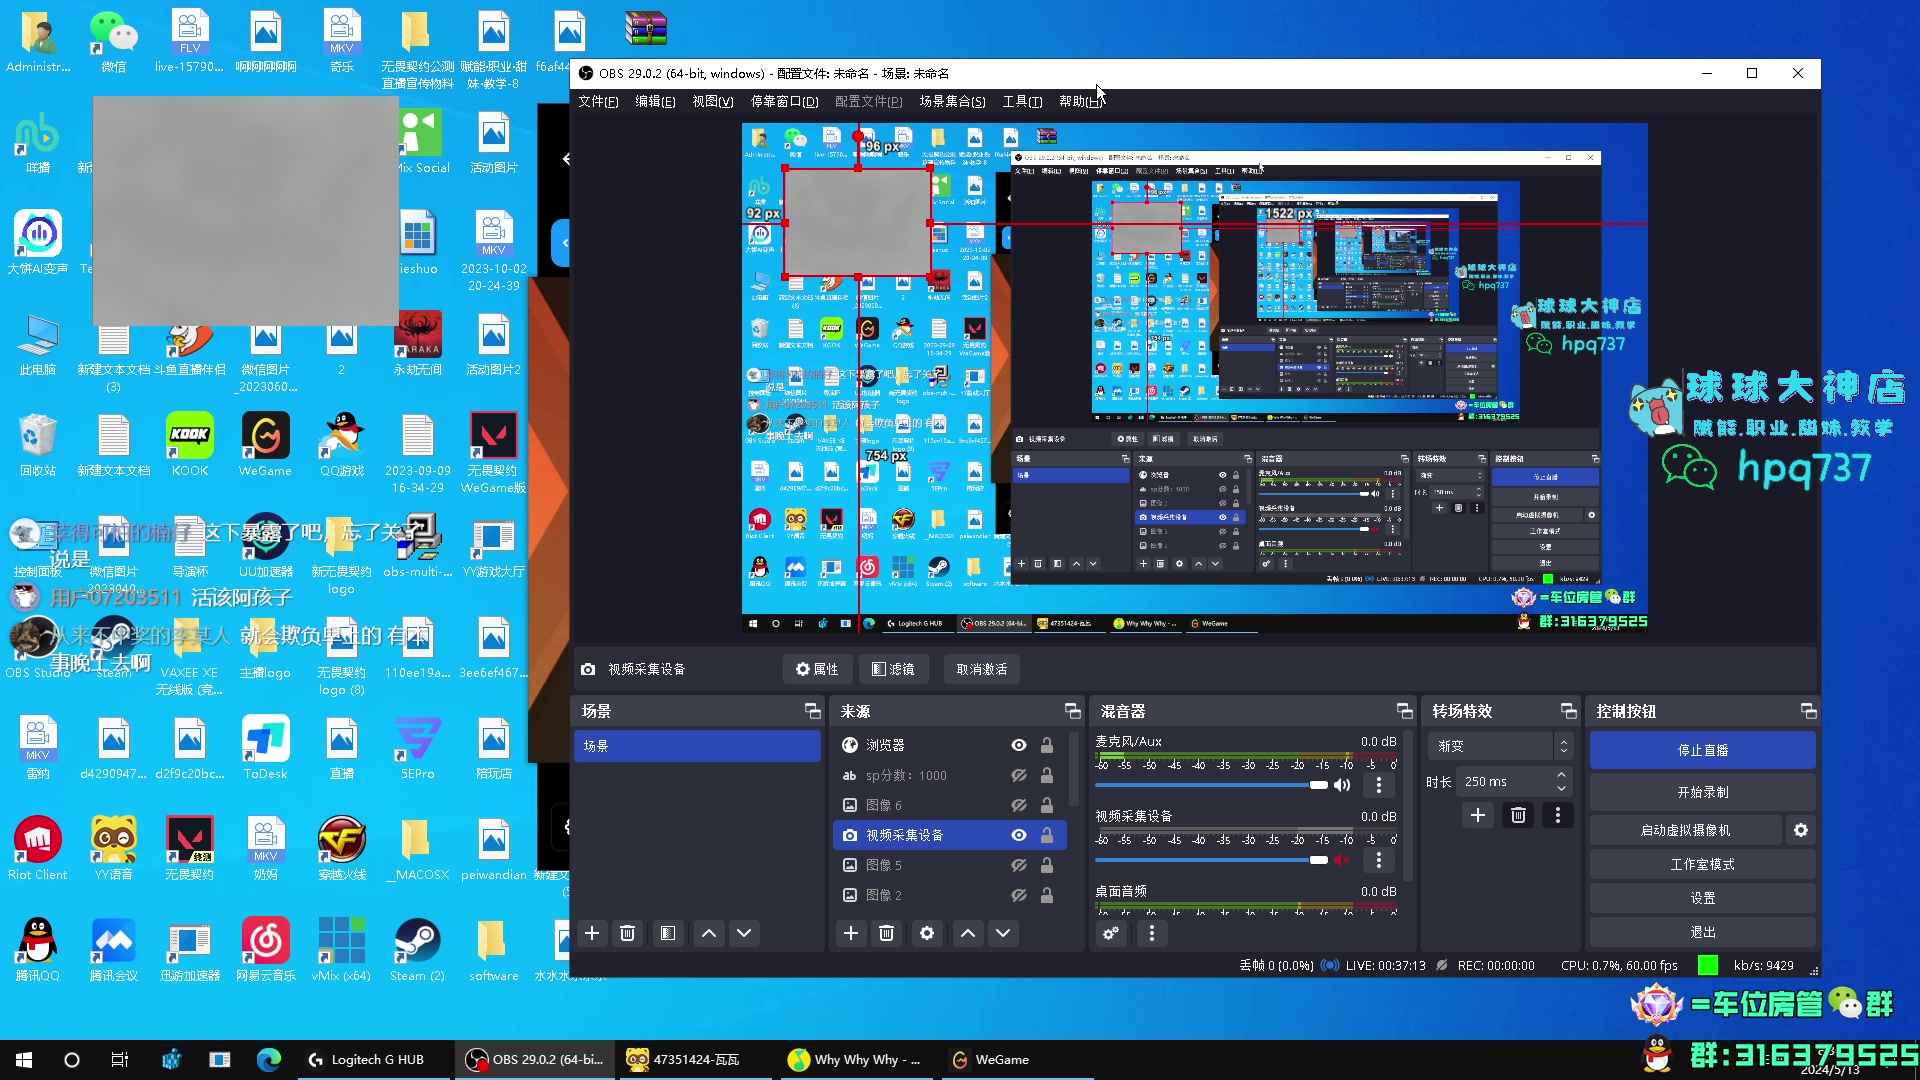Open the 渐变 transition dropdown
The height and width of the screenshot is (1080, 1920).
point(1499,746)
